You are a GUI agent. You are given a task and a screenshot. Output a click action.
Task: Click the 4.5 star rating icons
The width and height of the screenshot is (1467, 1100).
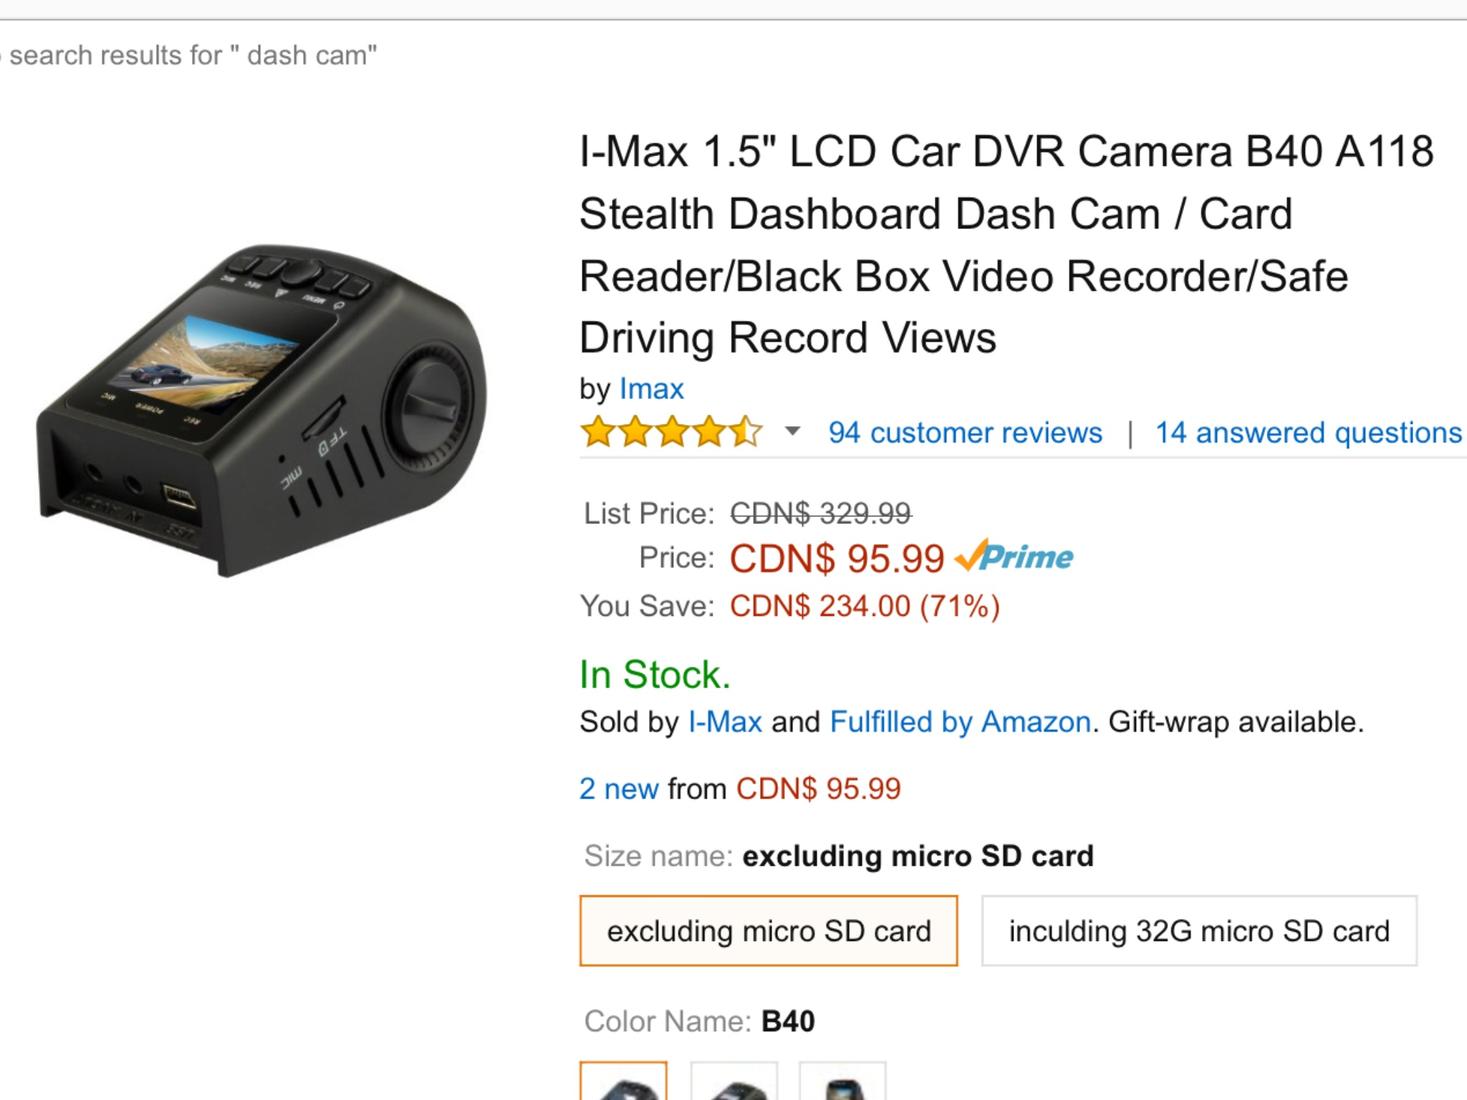(x=671, y=432)
